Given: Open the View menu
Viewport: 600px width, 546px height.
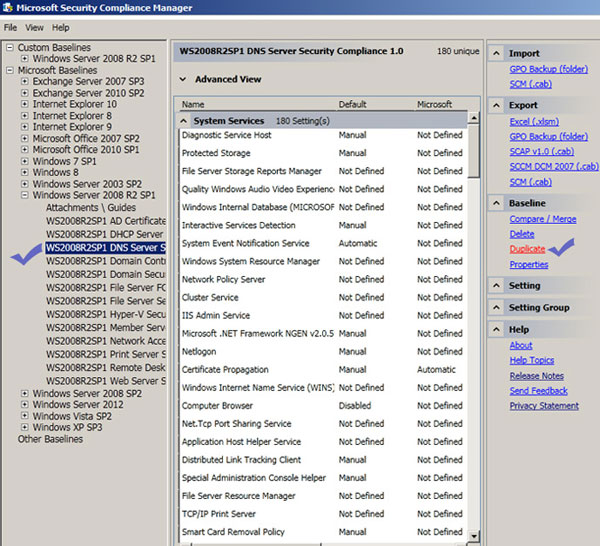Looking at the screenshot, I should pos(34,28).
